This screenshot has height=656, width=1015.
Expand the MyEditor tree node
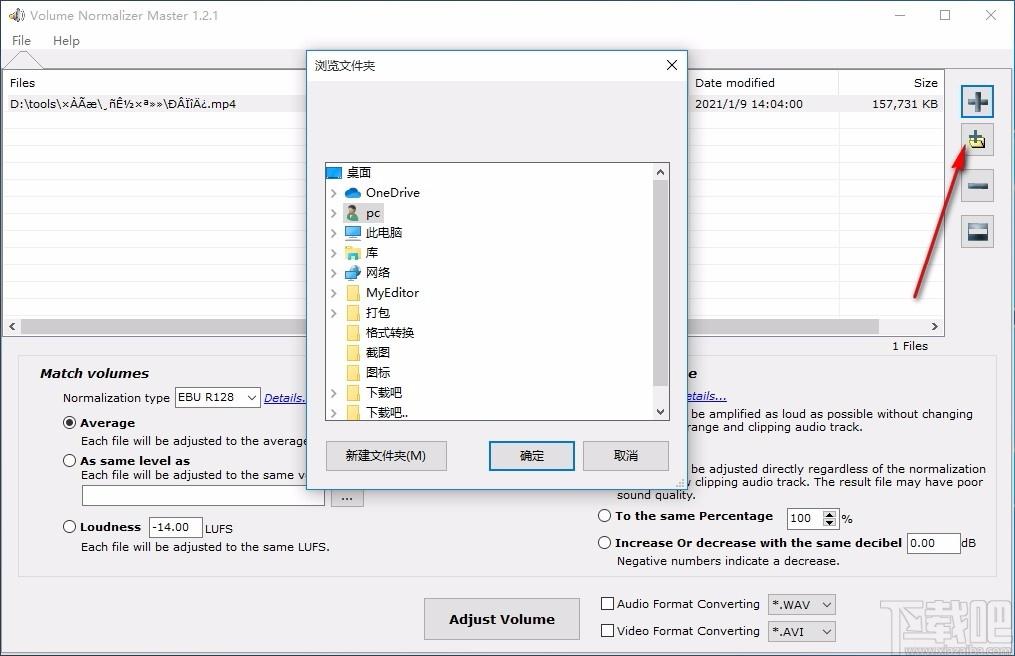point(333,293)
